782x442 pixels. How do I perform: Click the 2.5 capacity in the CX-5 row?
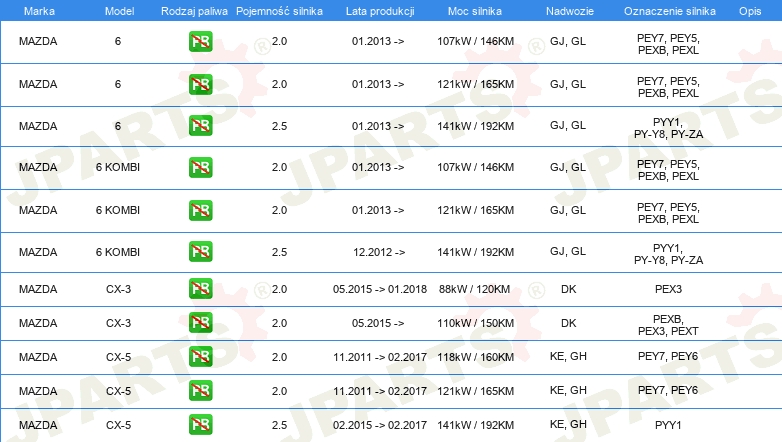279,425
